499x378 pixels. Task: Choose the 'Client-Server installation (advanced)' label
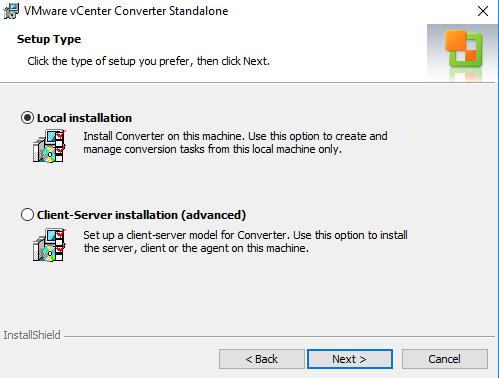coord(141,215)
